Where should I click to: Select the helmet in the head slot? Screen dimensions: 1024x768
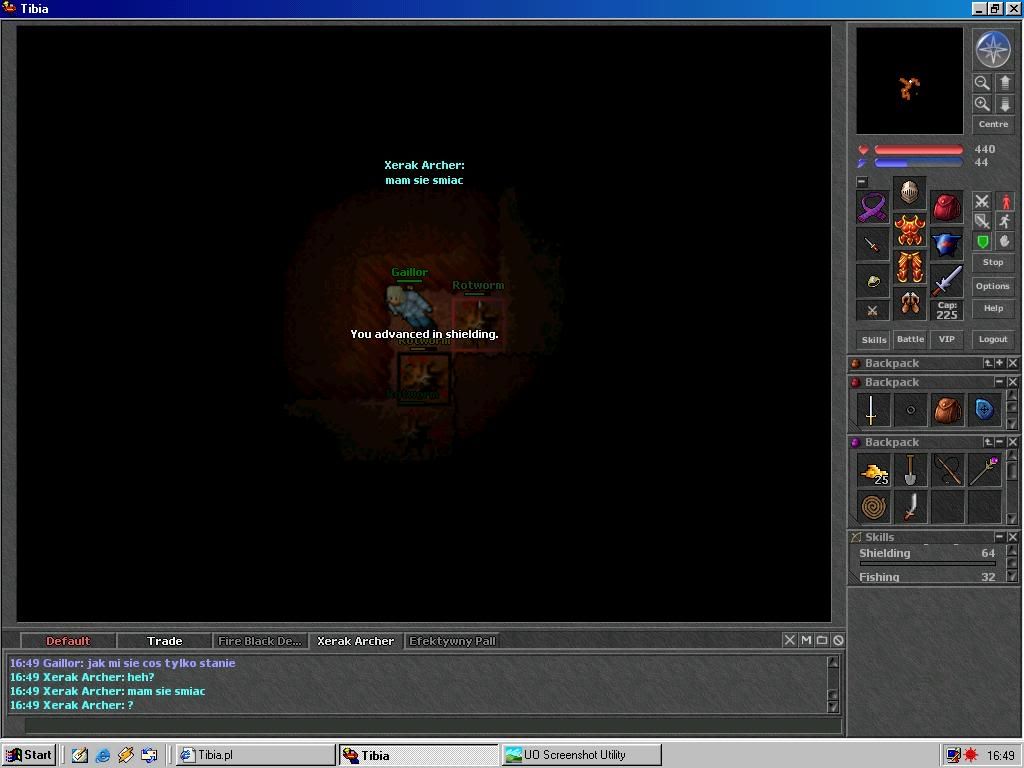click(909, 193)
